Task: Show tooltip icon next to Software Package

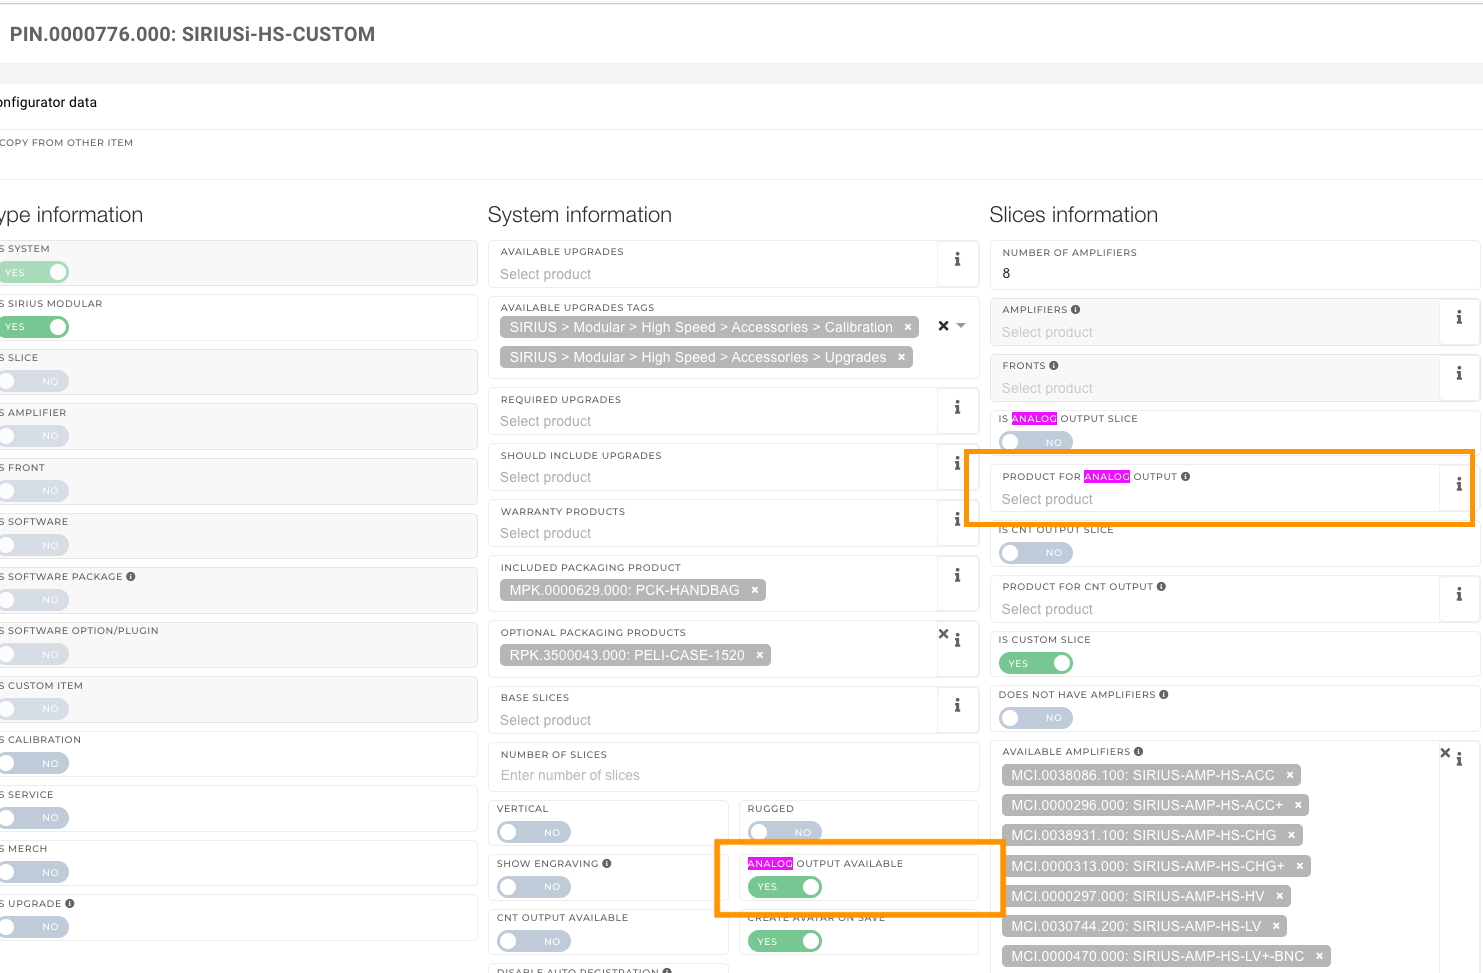Action: pos(131,577)
